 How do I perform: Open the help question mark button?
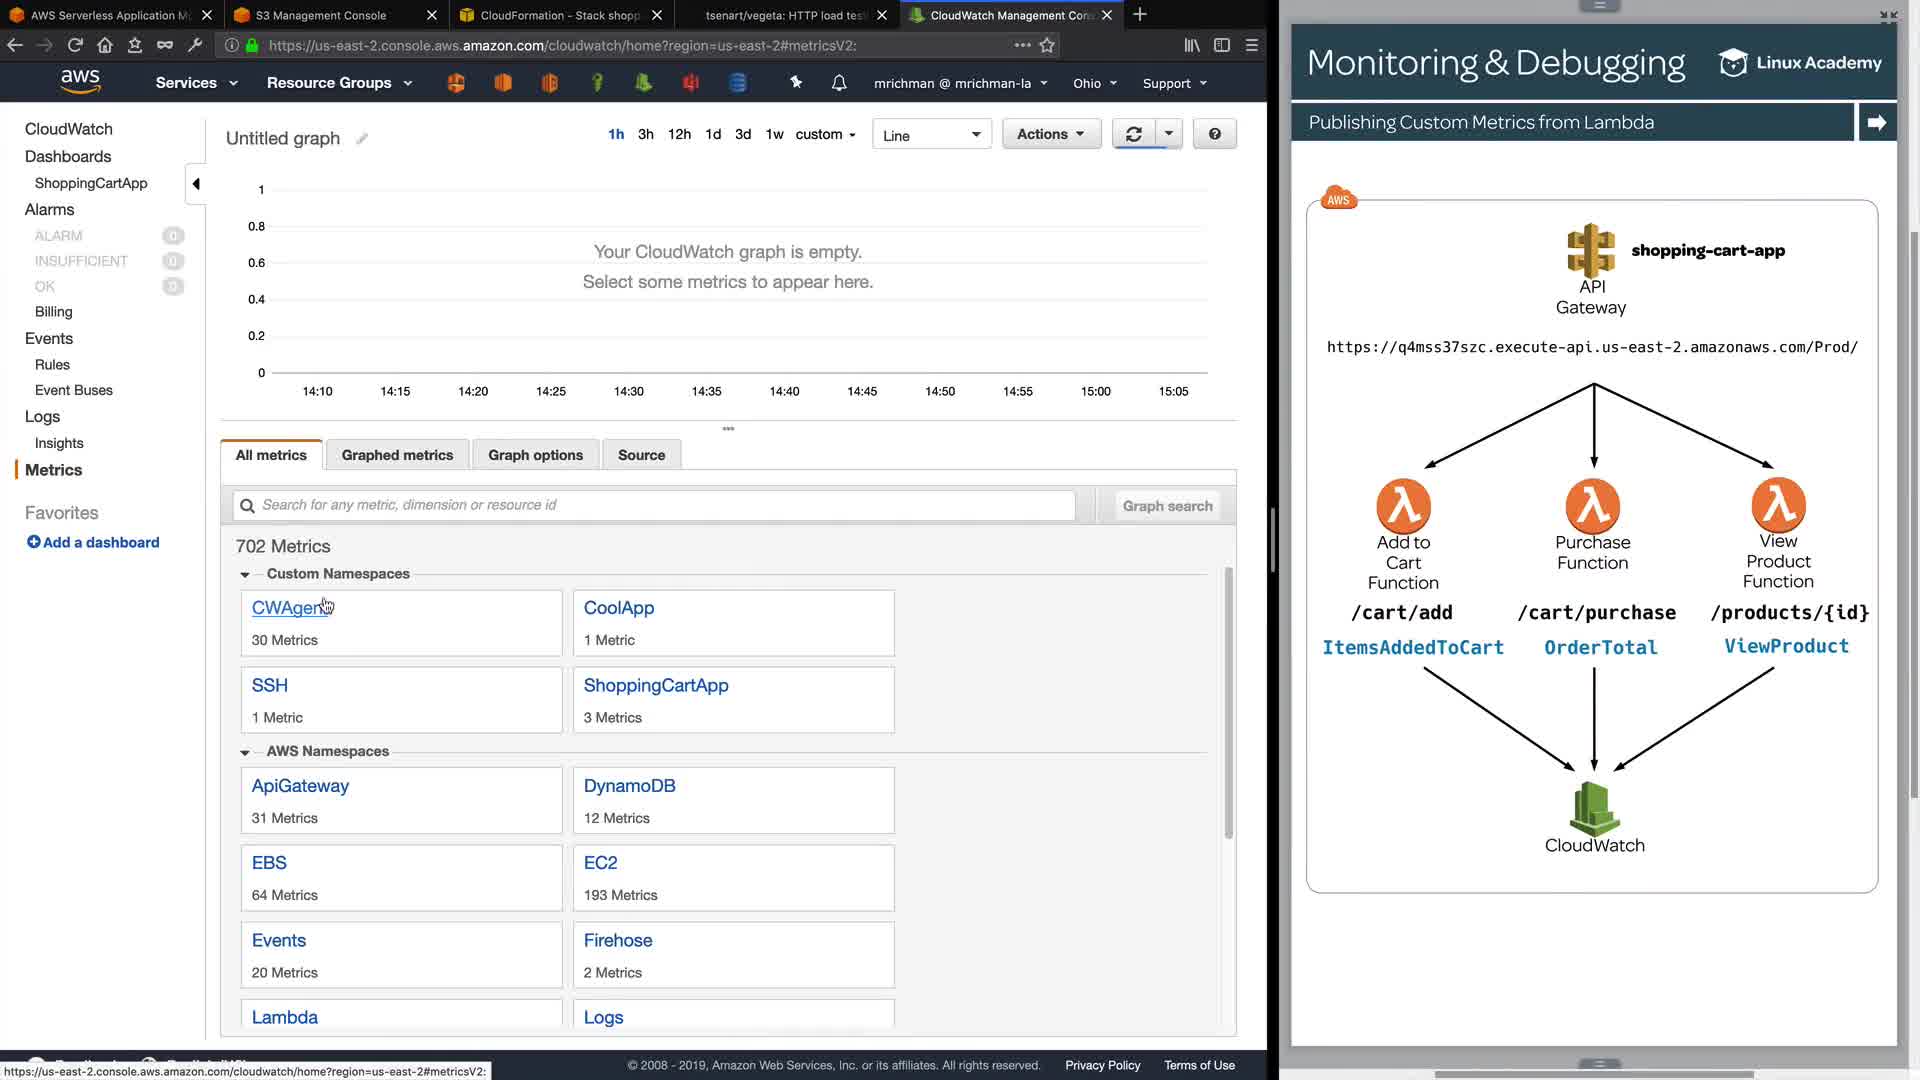(1214, 134)
